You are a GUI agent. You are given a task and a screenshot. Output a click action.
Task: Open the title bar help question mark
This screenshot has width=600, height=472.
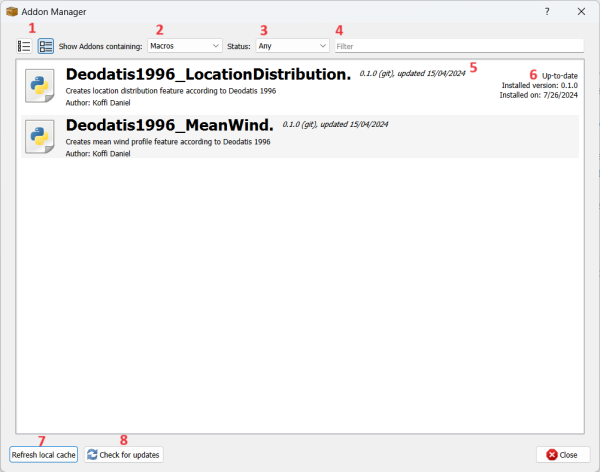(x=546, y=11)
